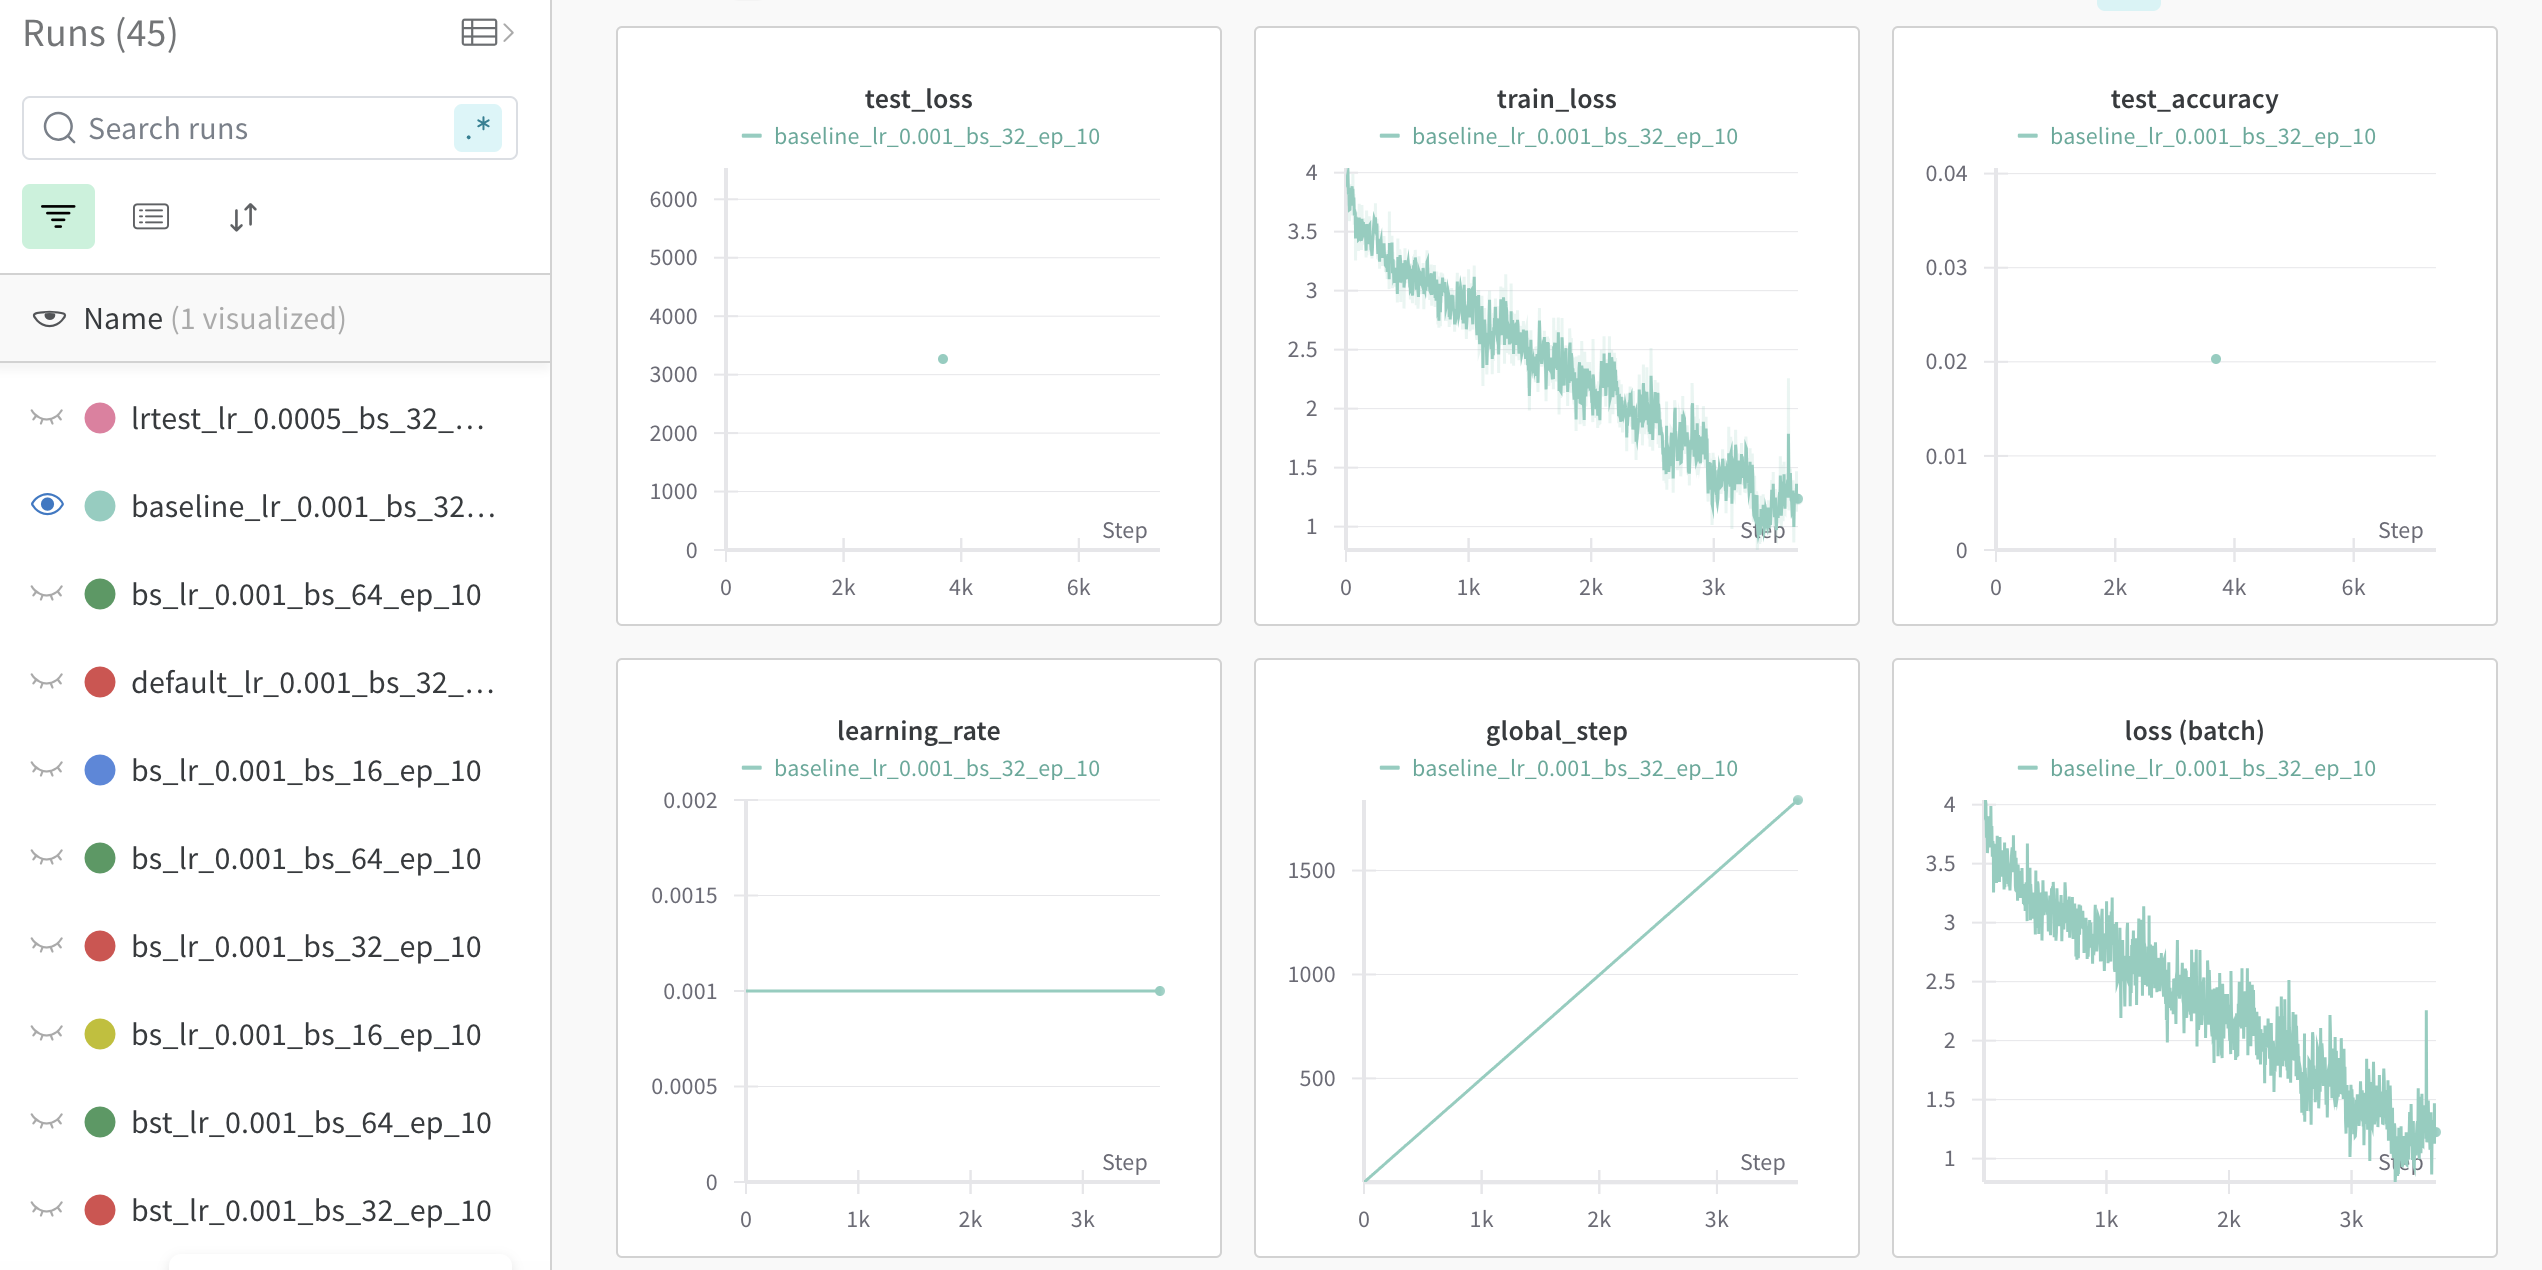Viewport: 2542px width, 1270px height.
Task: Open green color swatch of bst_lr bs_64 run
Action: click(100, 1122)
